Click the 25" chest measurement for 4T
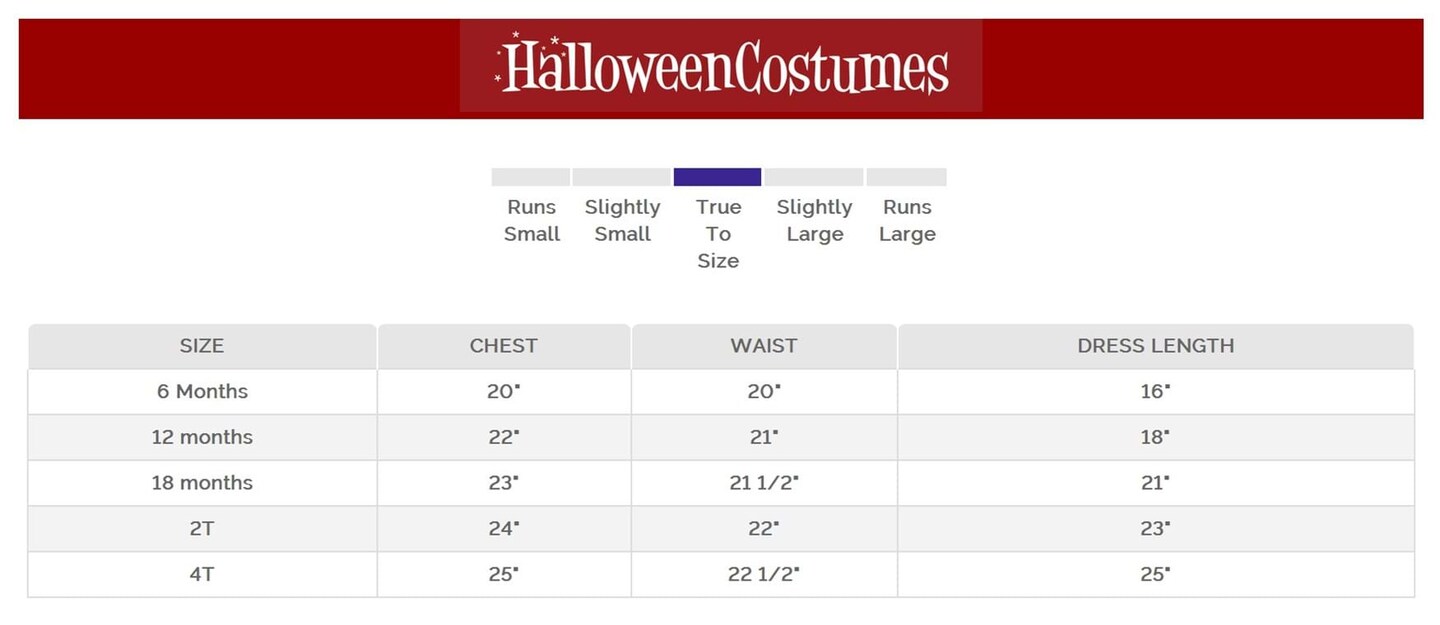Viewport: 1440px width, 625px height. click(x=504, y=575)
